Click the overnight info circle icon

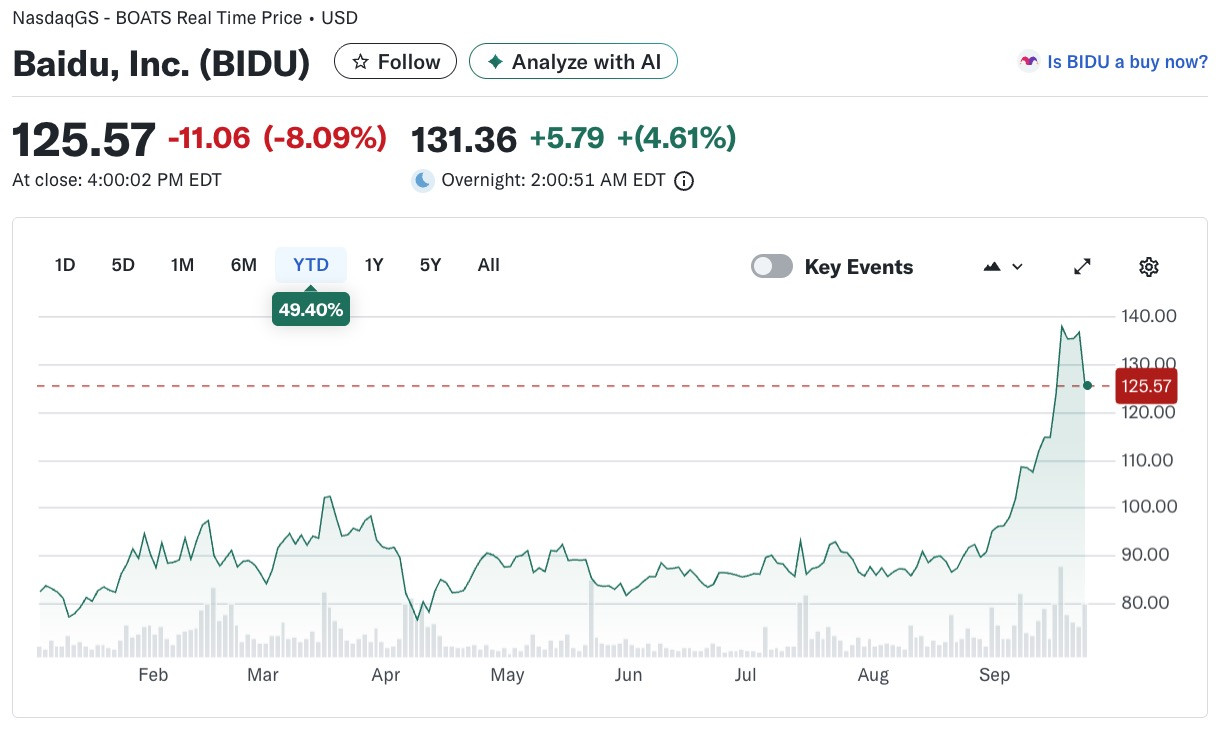[684, 181]
